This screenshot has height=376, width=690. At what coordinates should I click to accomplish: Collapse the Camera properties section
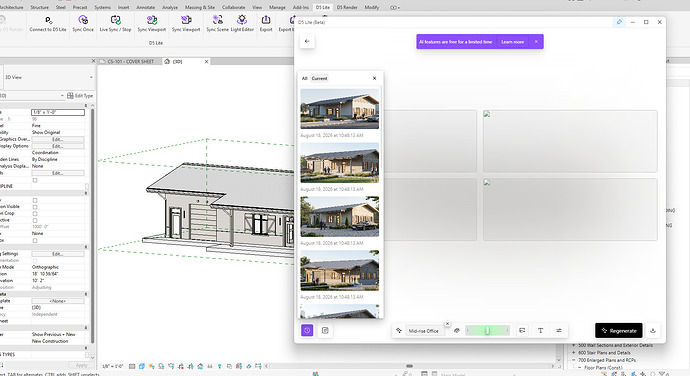[x=86, y=247]
